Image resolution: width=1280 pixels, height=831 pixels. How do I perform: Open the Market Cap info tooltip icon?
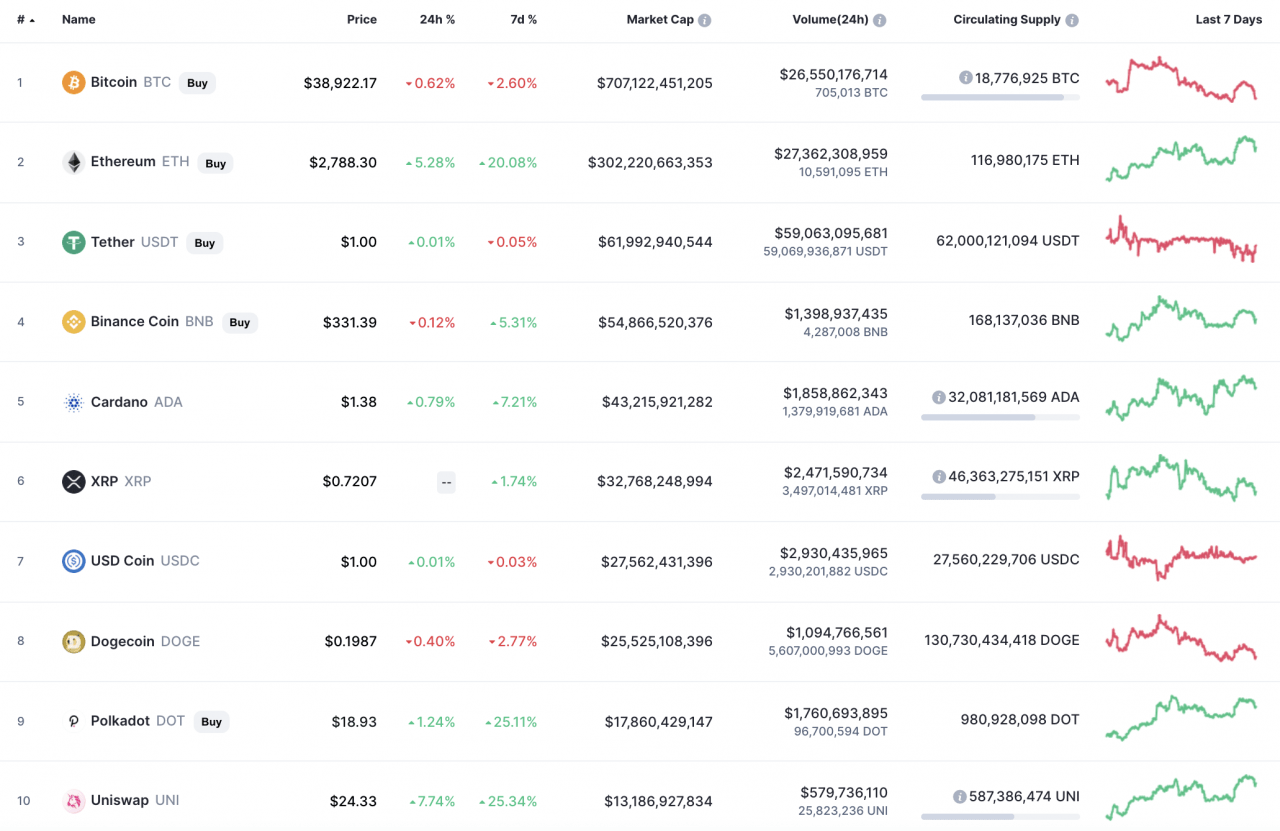click(708, 19)
